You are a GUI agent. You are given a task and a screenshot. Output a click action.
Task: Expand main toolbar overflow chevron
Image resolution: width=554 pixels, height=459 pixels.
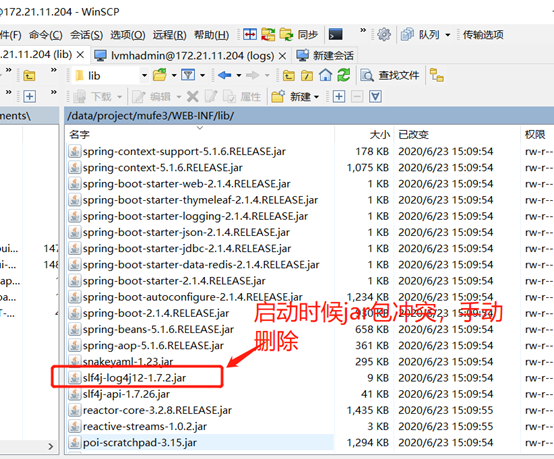pos(363,31)
